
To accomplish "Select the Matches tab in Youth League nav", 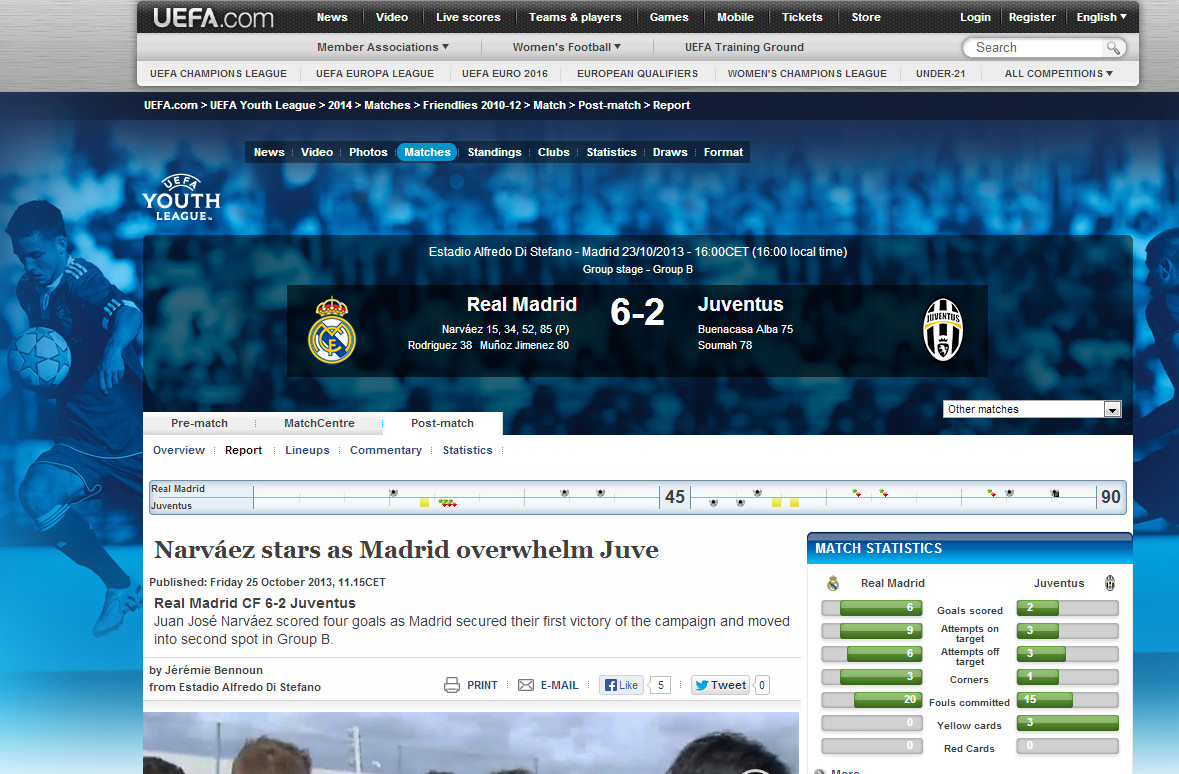I will coord(427,152).
